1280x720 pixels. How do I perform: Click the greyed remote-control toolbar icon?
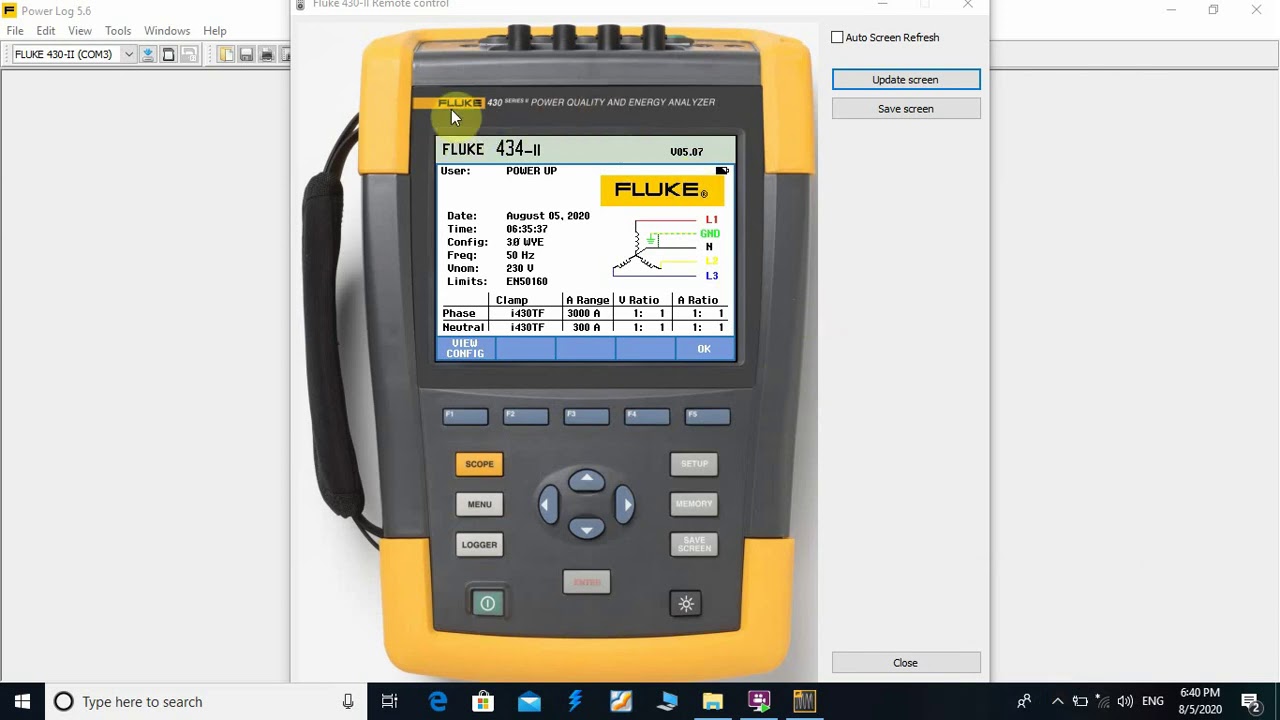click(x=188, y=54)
